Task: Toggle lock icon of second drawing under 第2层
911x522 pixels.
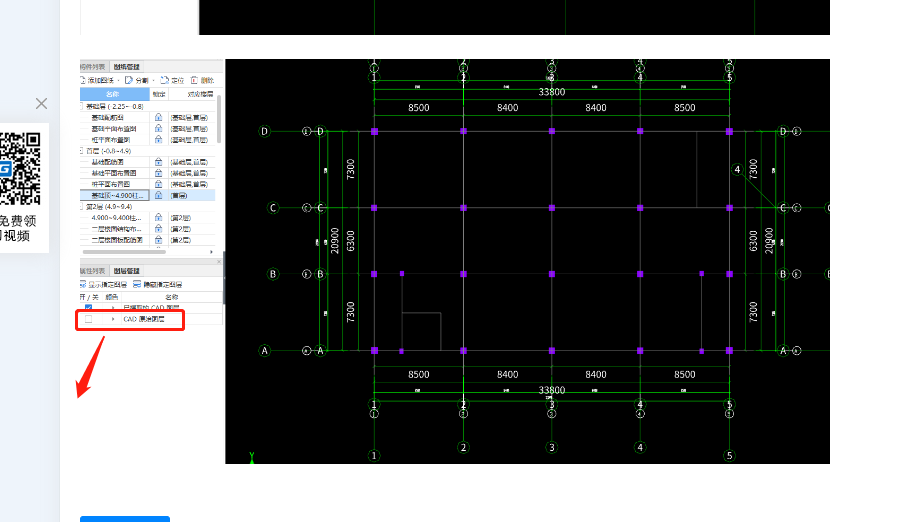Action: tap(159, 228)
